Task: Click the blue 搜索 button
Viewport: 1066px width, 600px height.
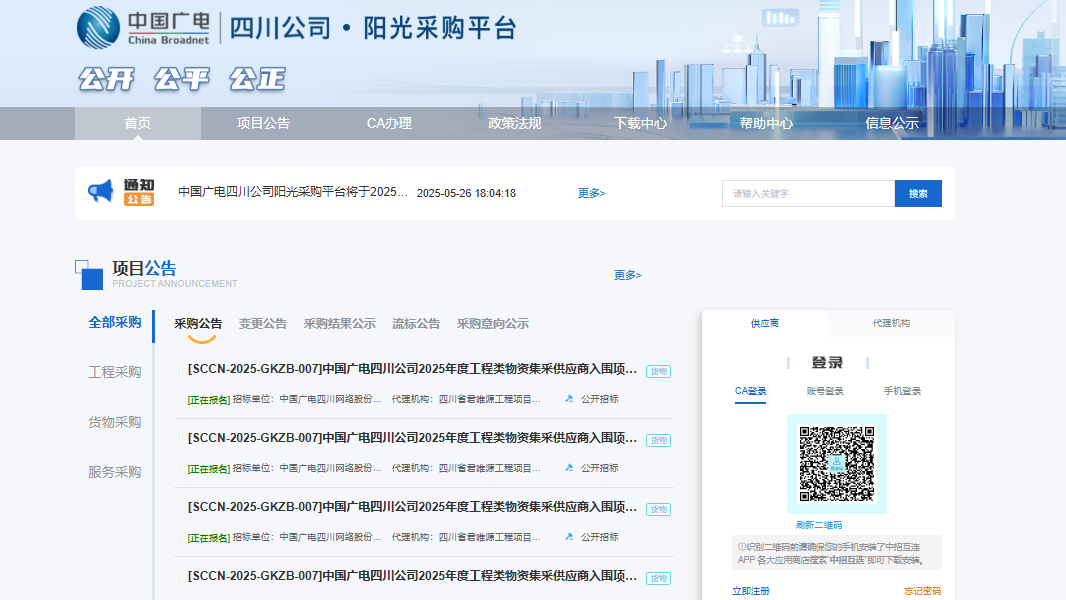Action: [x=918, y=194]
